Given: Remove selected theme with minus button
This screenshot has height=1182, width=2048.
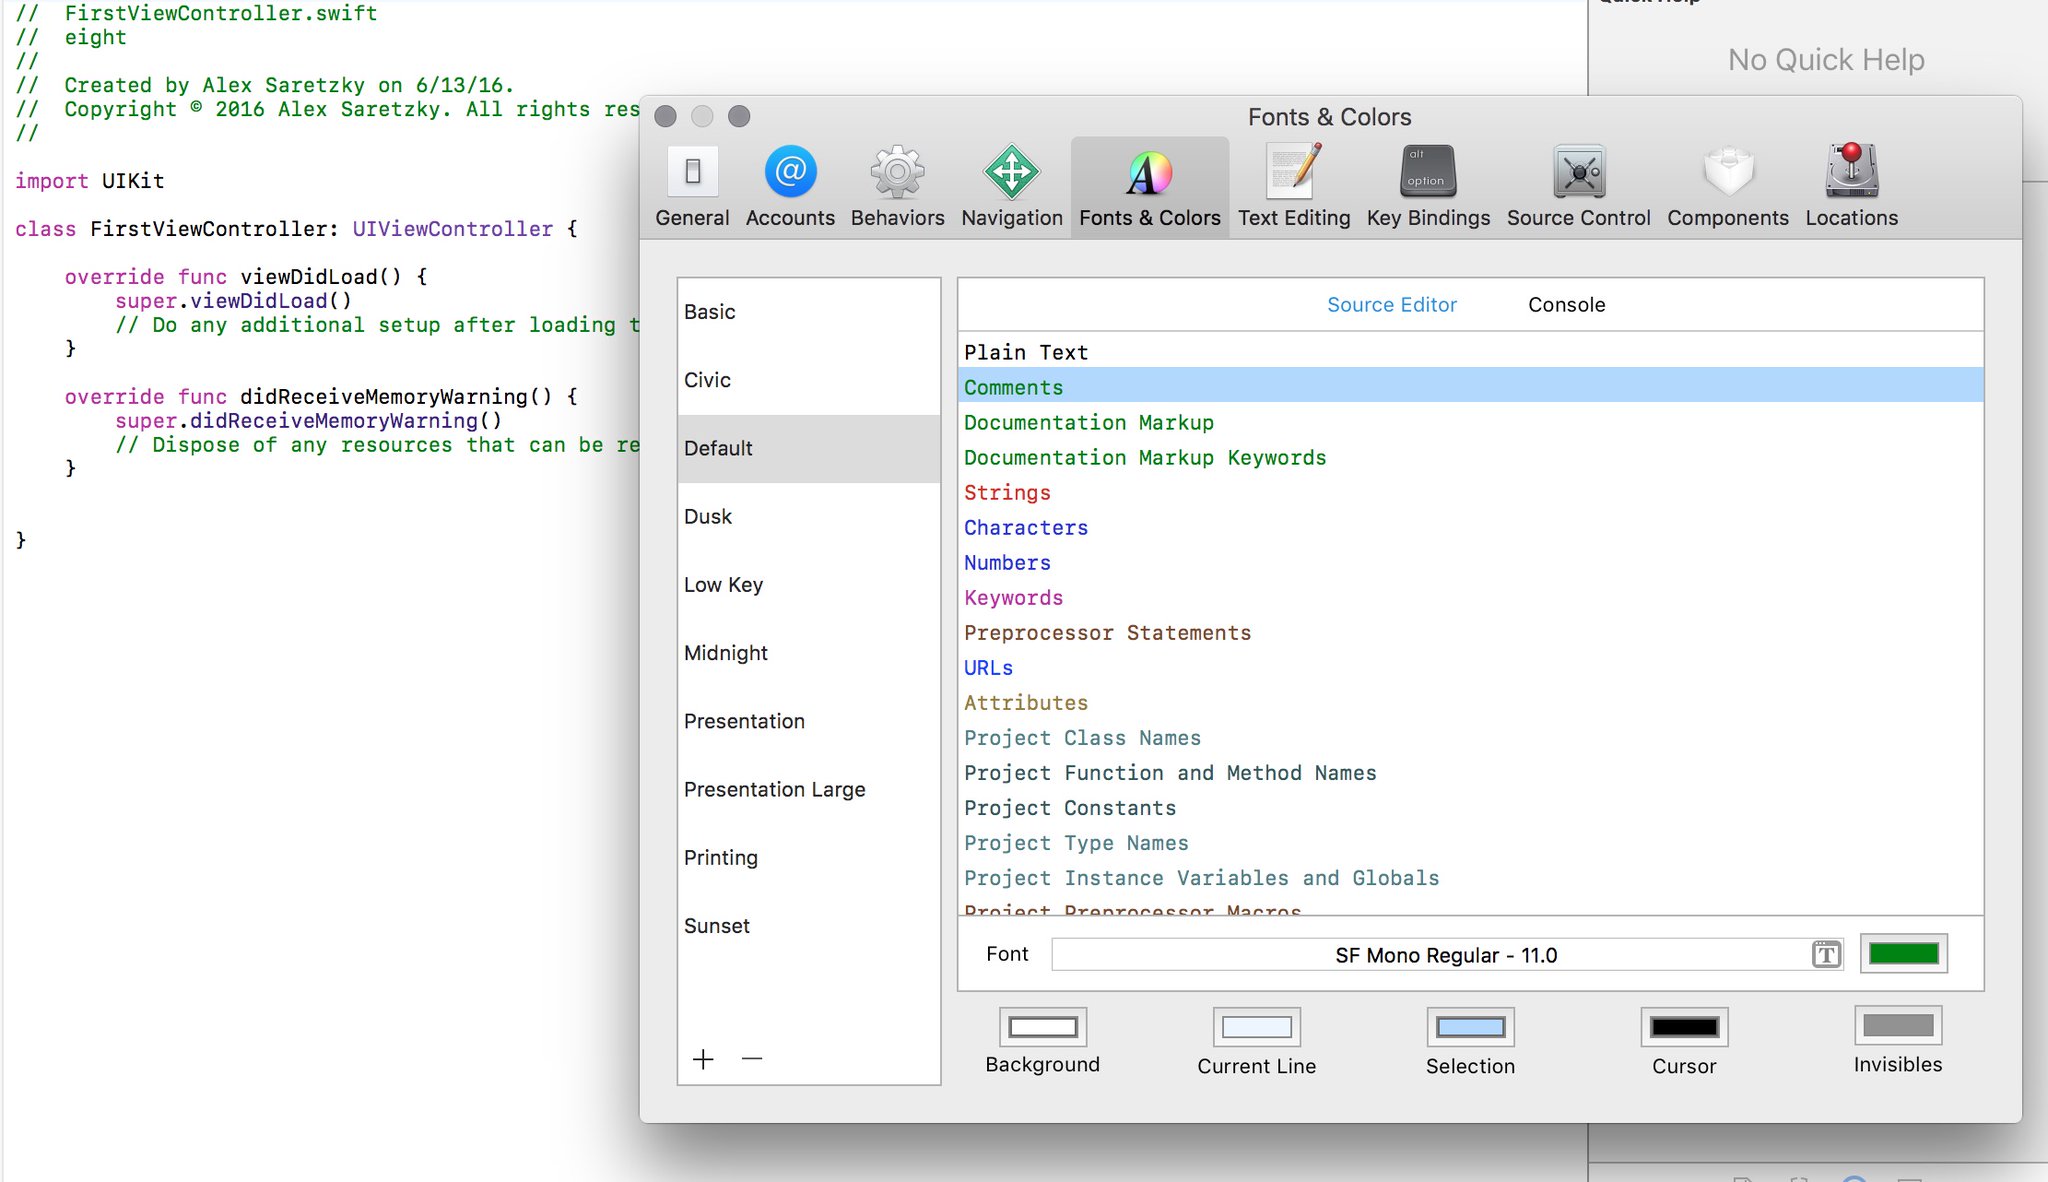Looking at the screenshot, I should pos(752,1059).
